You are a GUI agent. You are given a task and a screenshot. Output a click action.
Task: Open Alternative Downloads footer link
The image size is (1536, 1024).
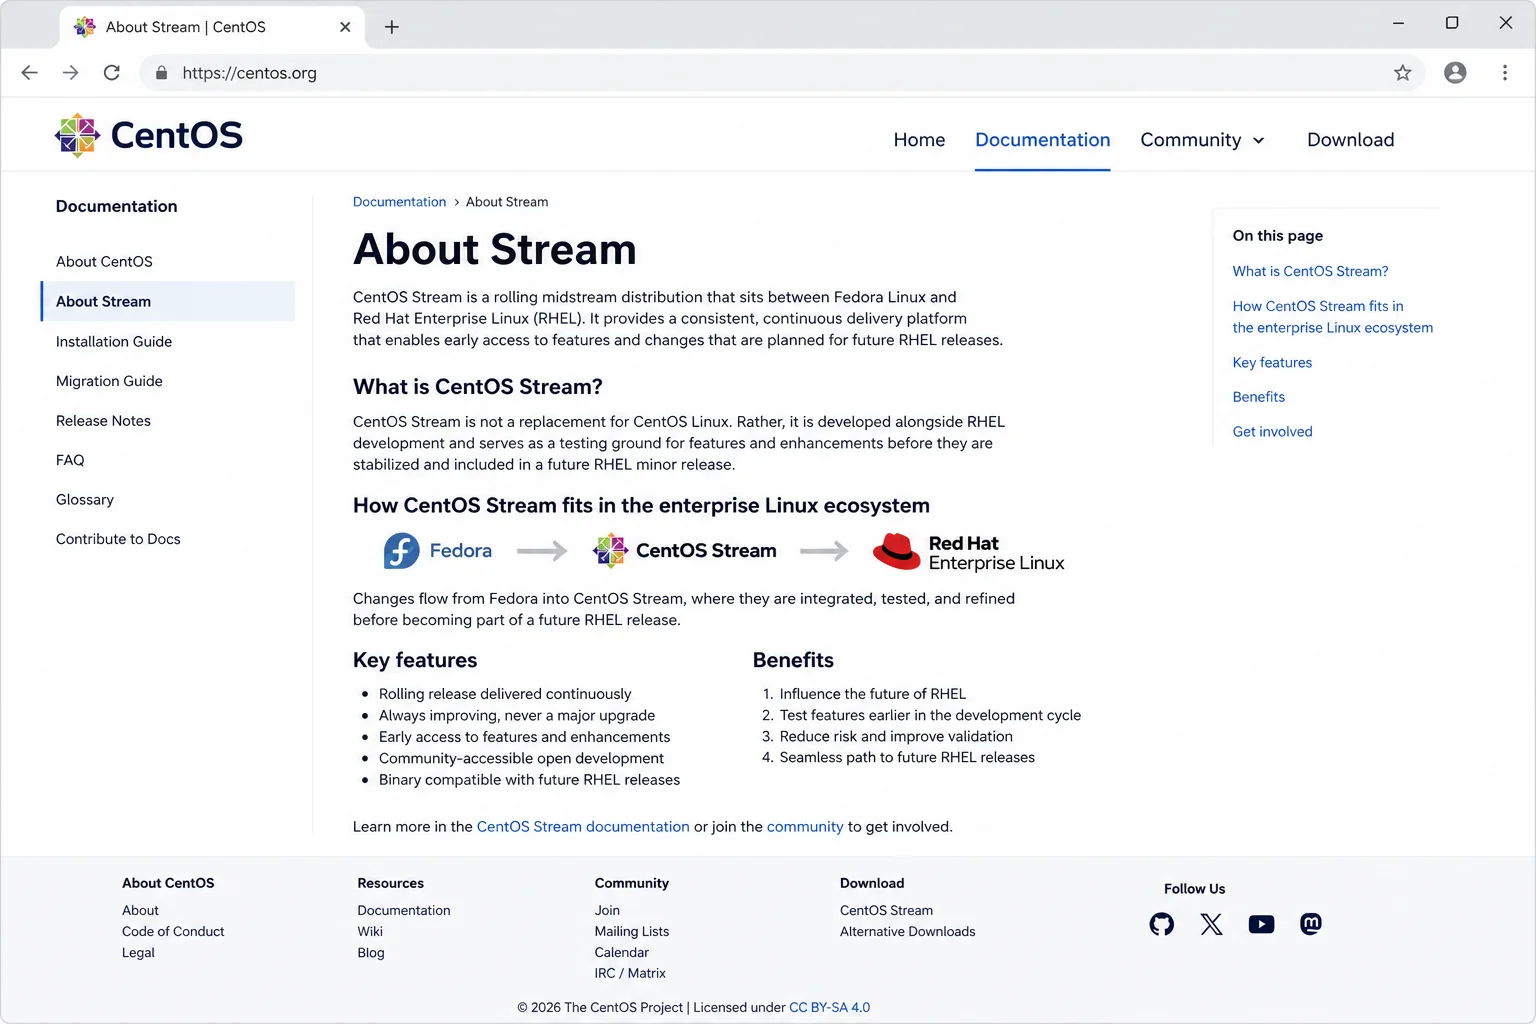(x=907, y=931)
